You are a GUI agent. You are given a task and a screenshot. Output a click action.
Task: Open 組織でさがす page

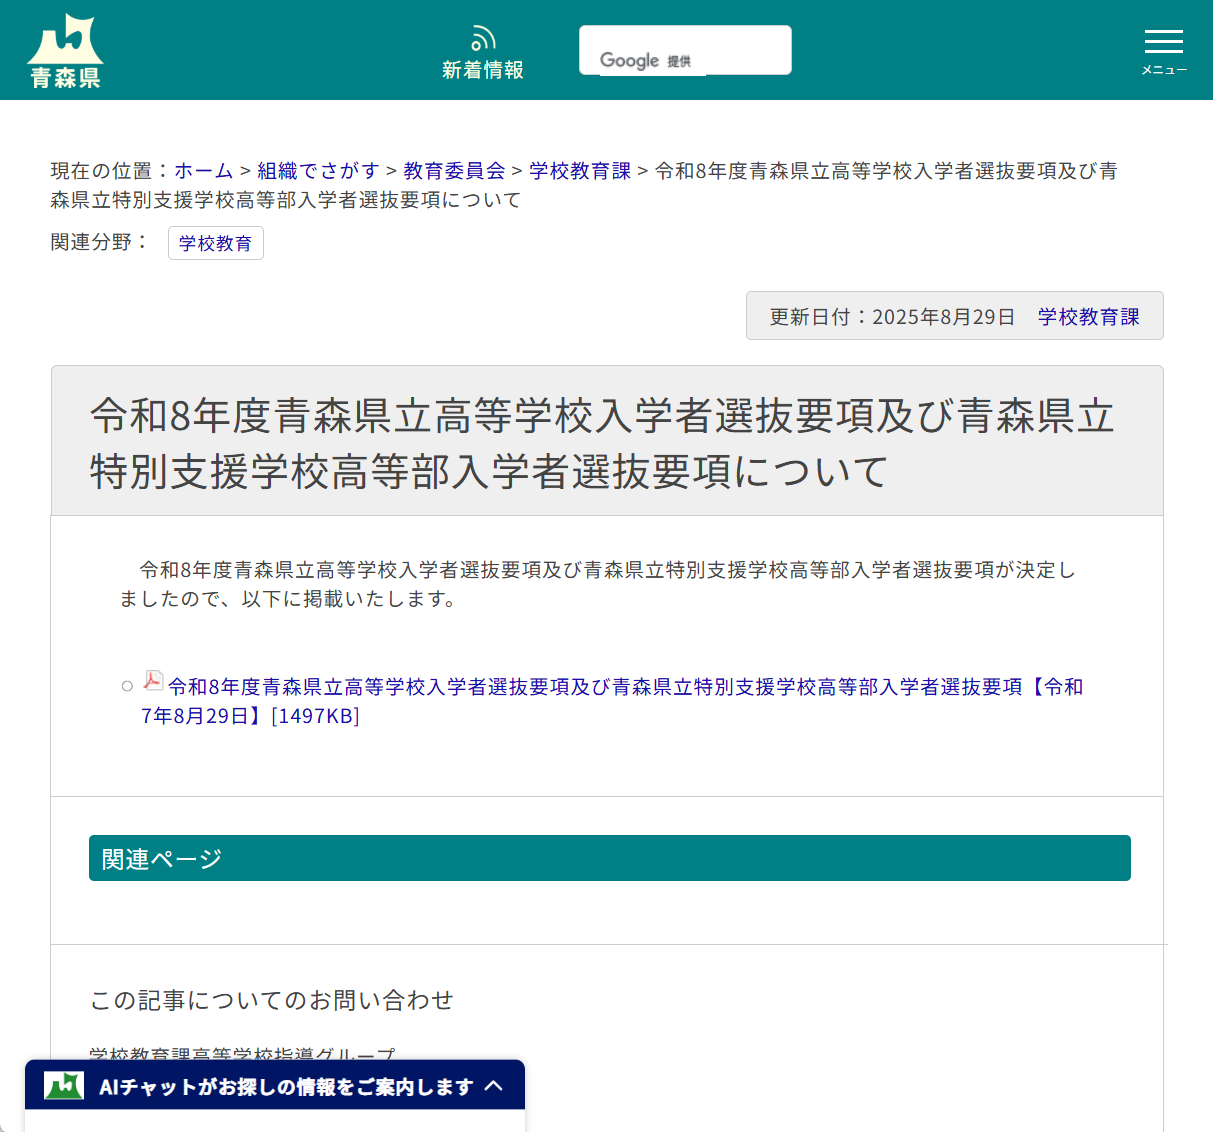[x=315, y=170]
